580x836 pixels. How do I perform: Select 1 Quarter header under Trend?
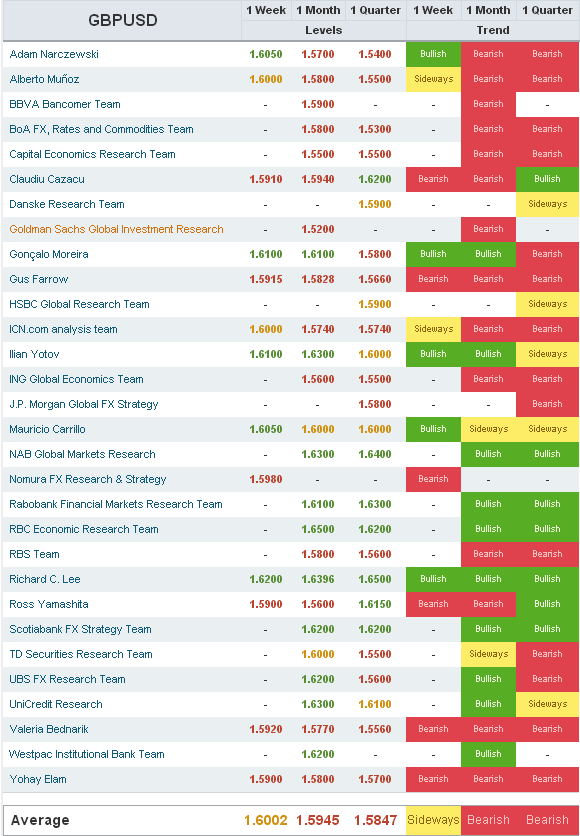[x=547, y=10]
